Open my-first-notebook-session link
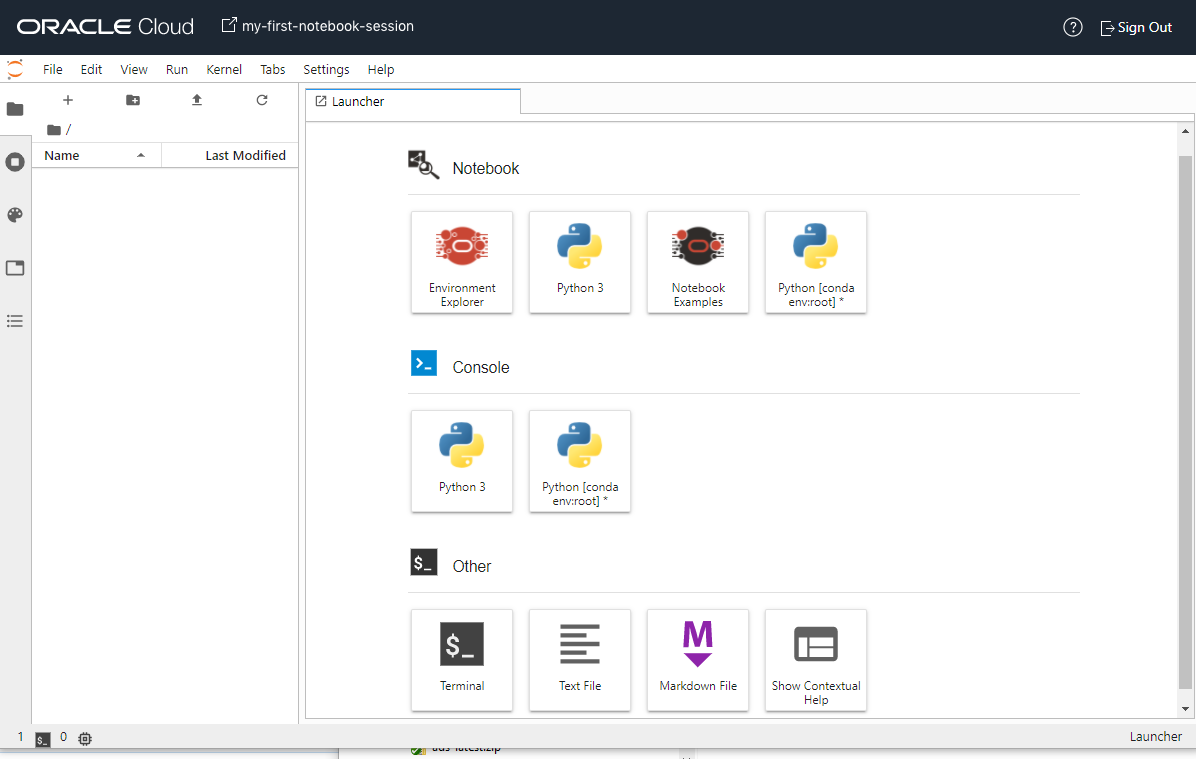This screenshot has height=759, width=1196. click(318, 26)
